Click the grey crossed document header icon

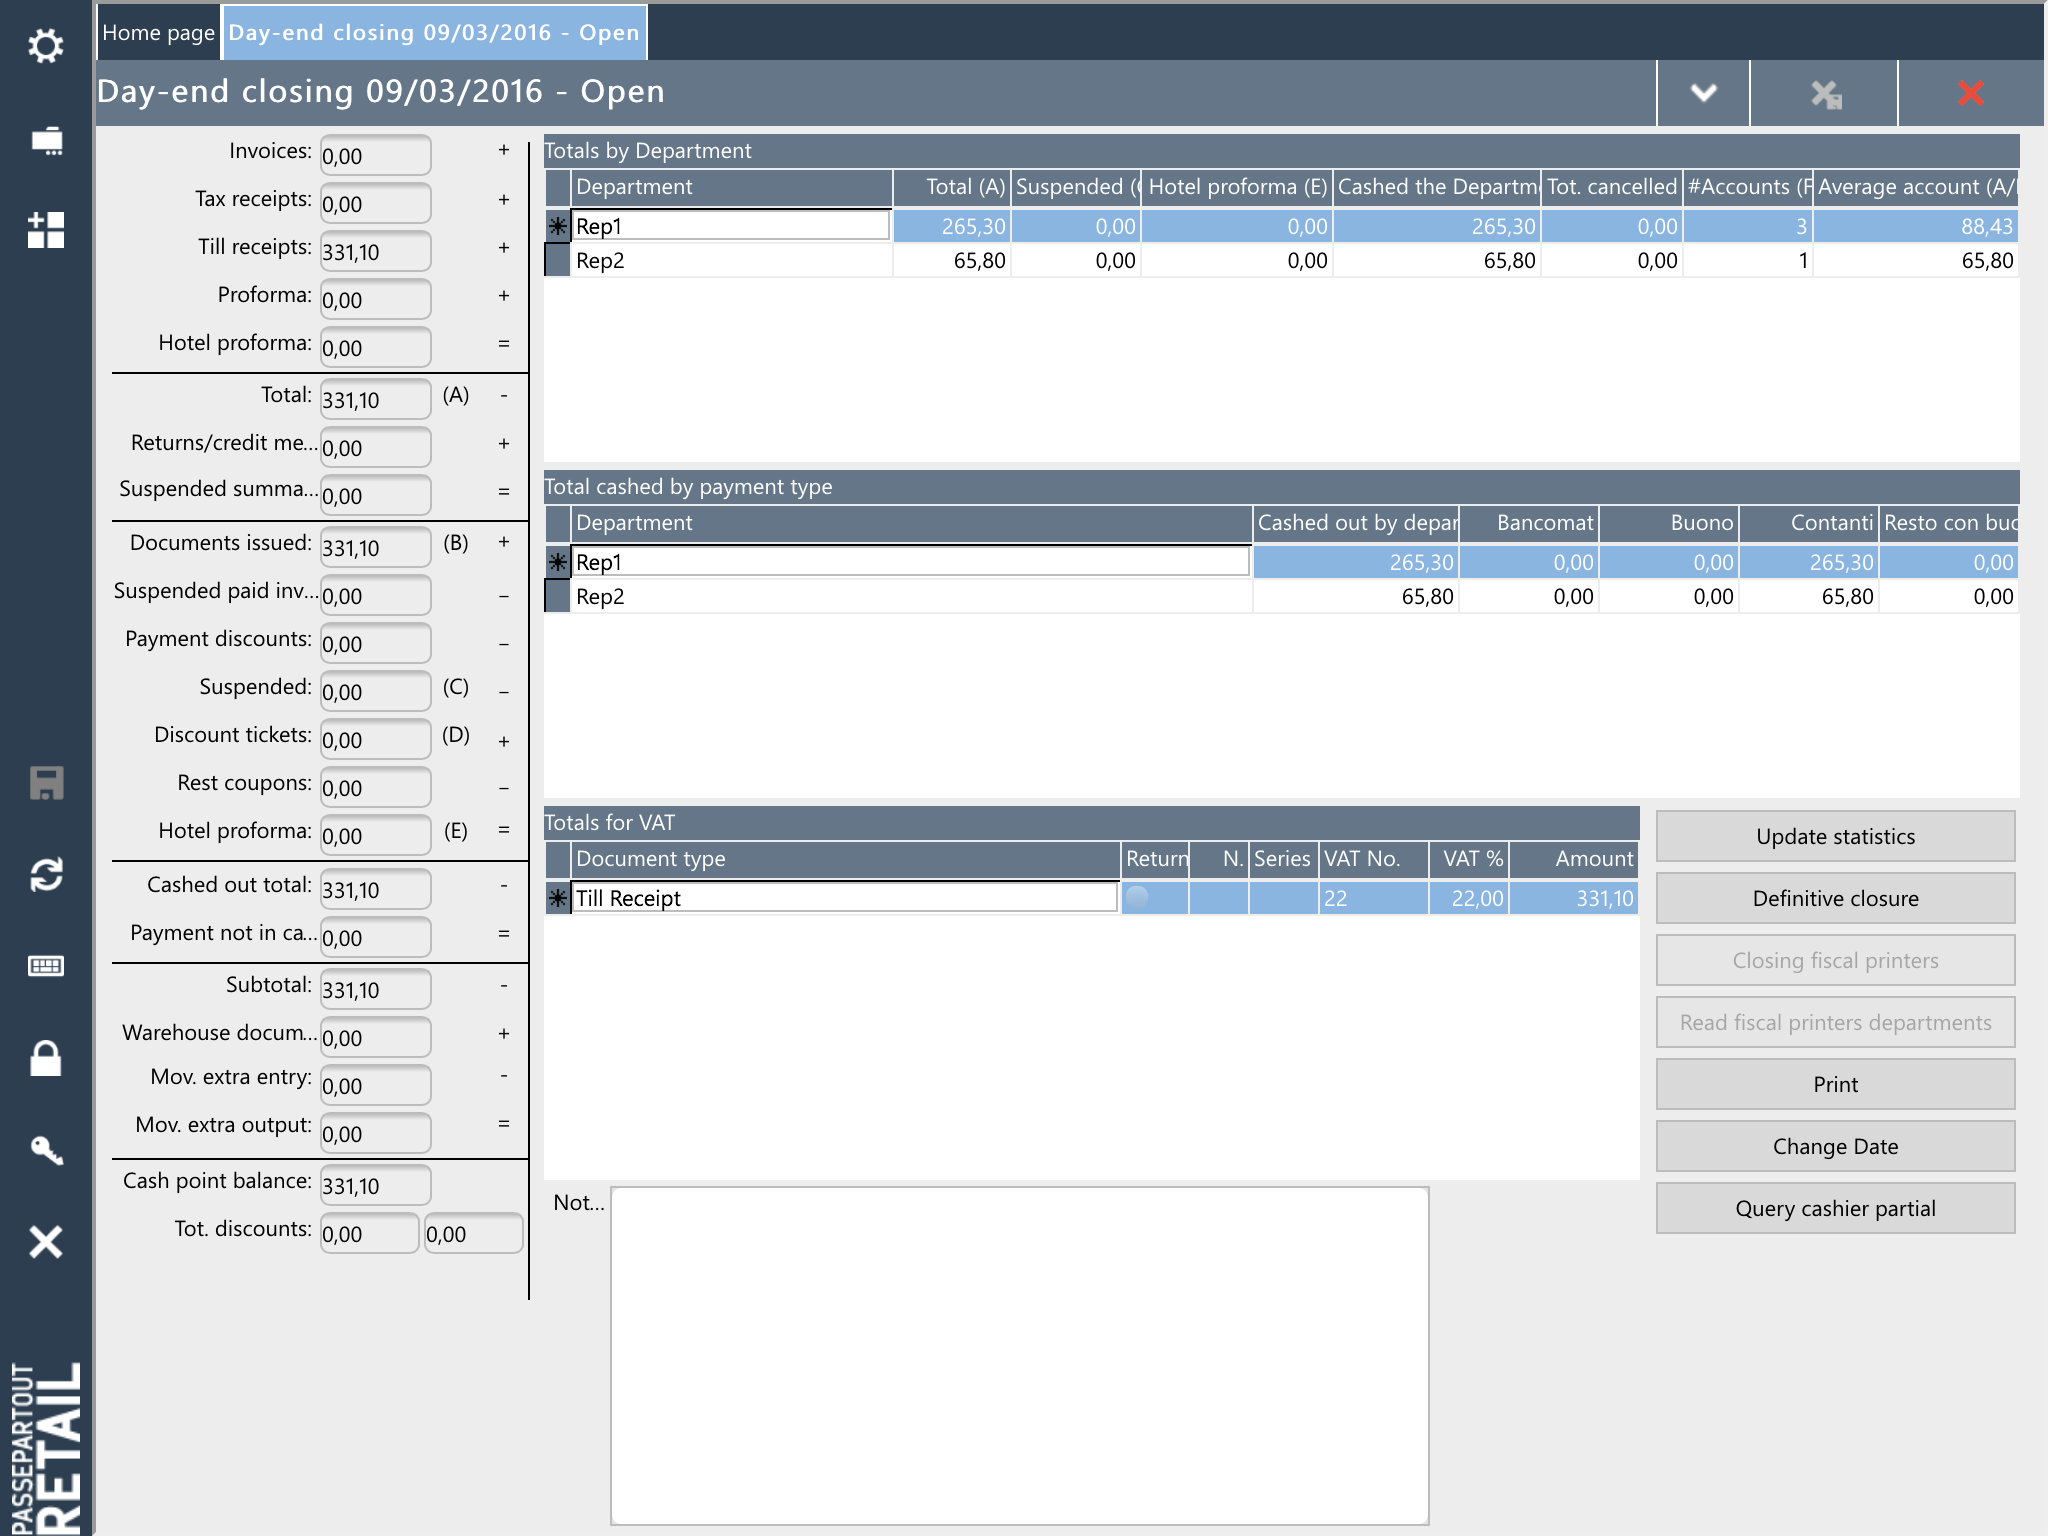(1825, 94)
